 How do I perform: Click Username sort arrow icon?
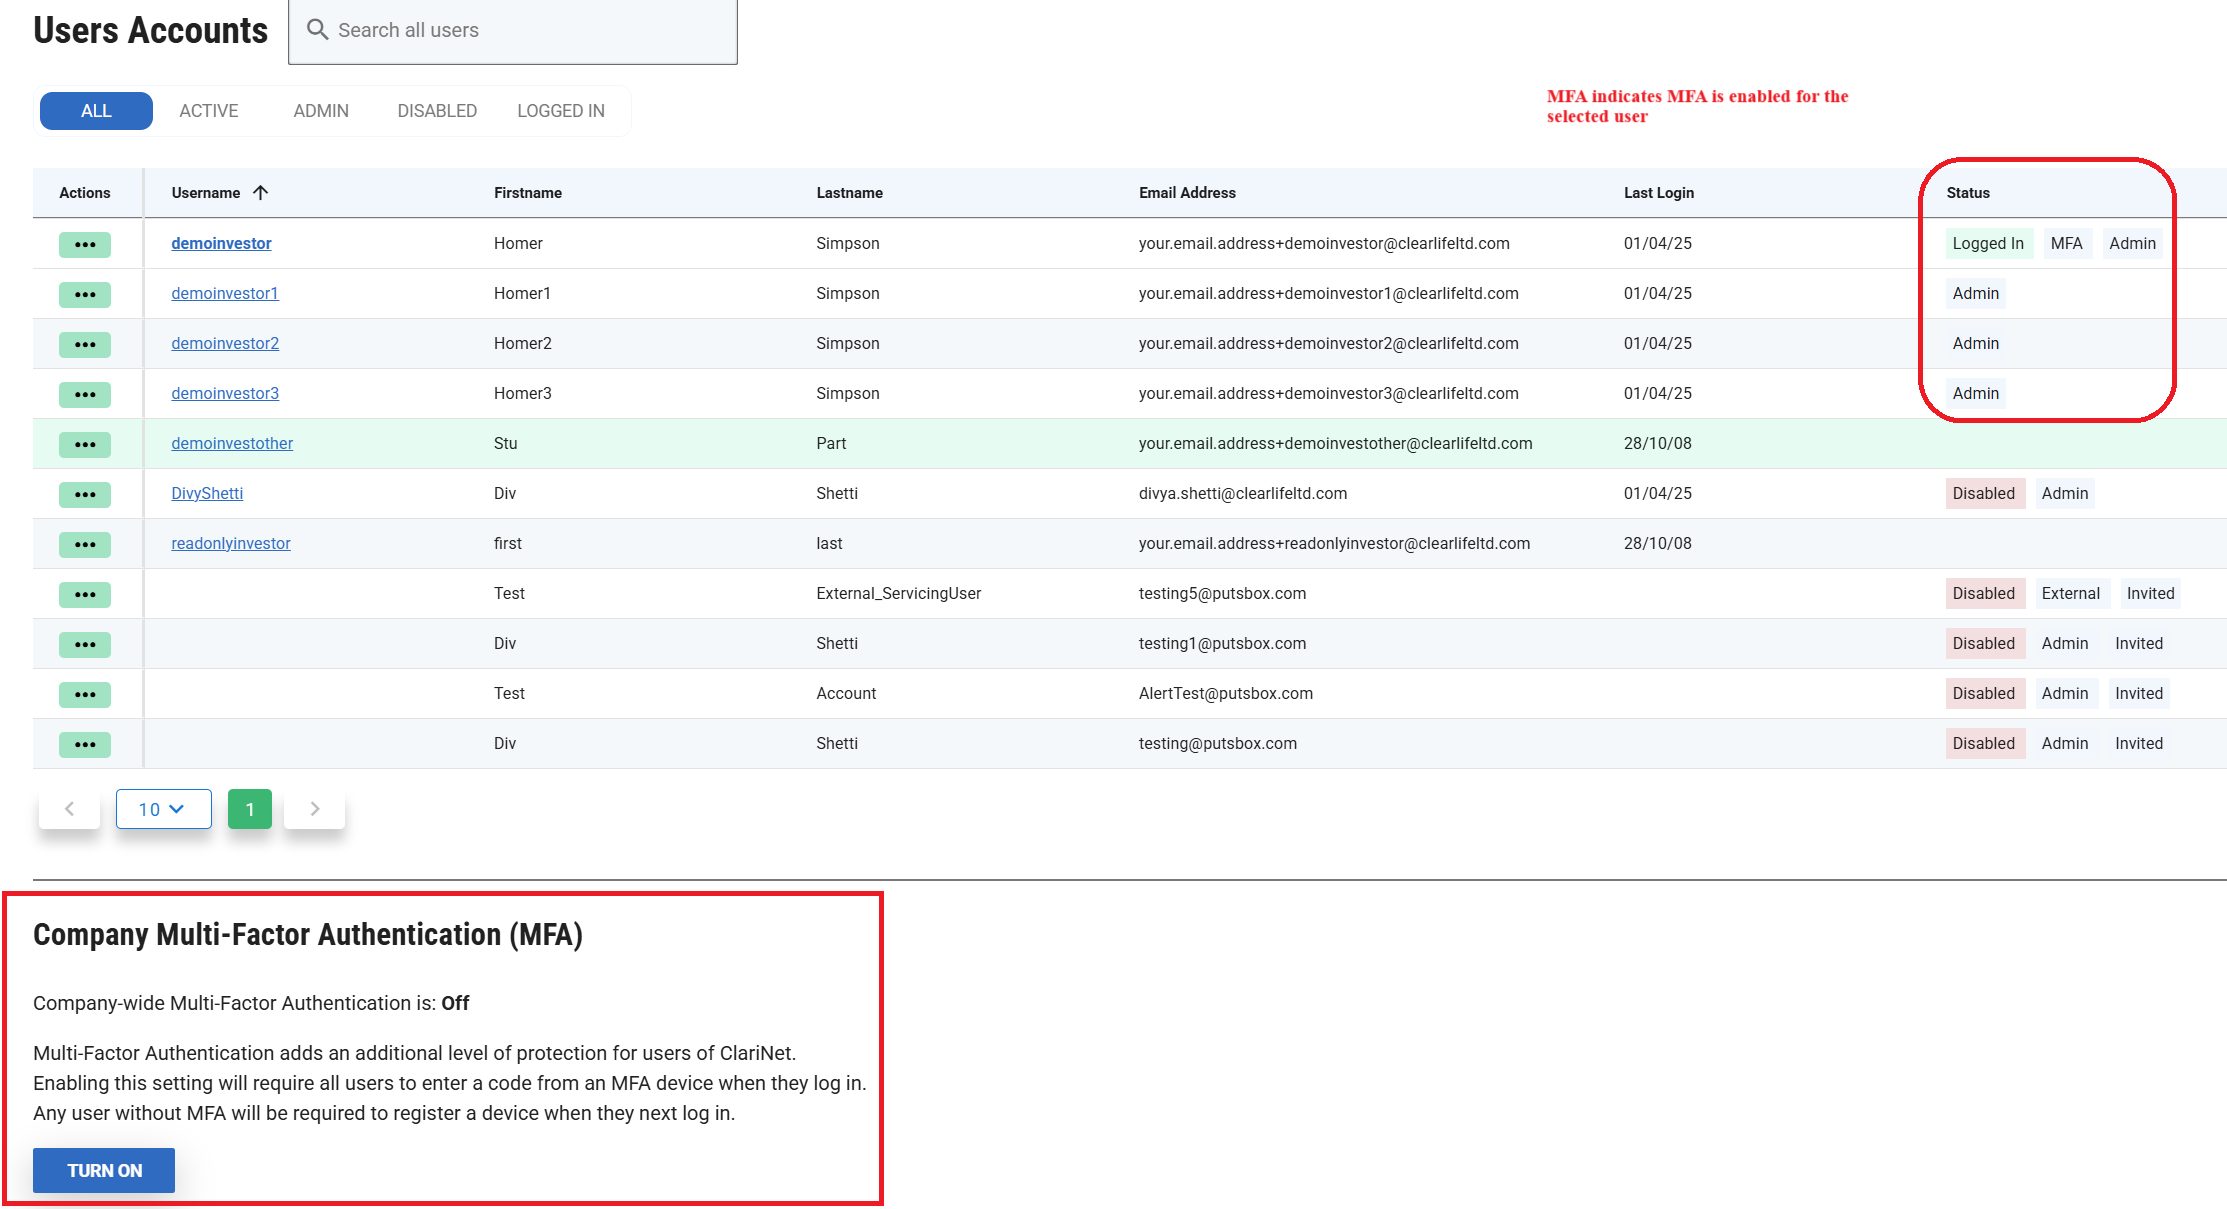click(260, 192)
